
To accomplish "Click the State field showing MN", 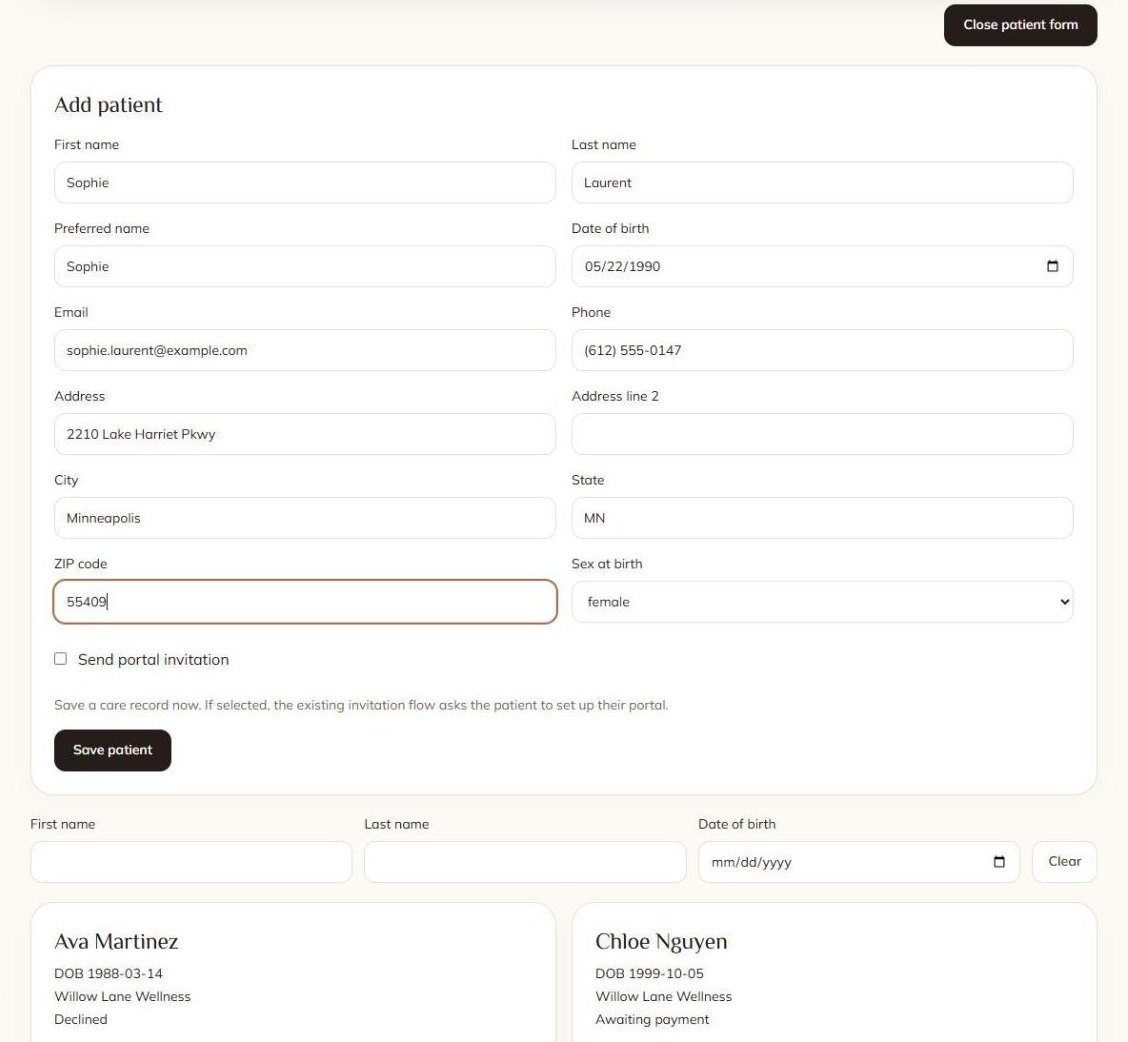I will [x=822, y=518].
